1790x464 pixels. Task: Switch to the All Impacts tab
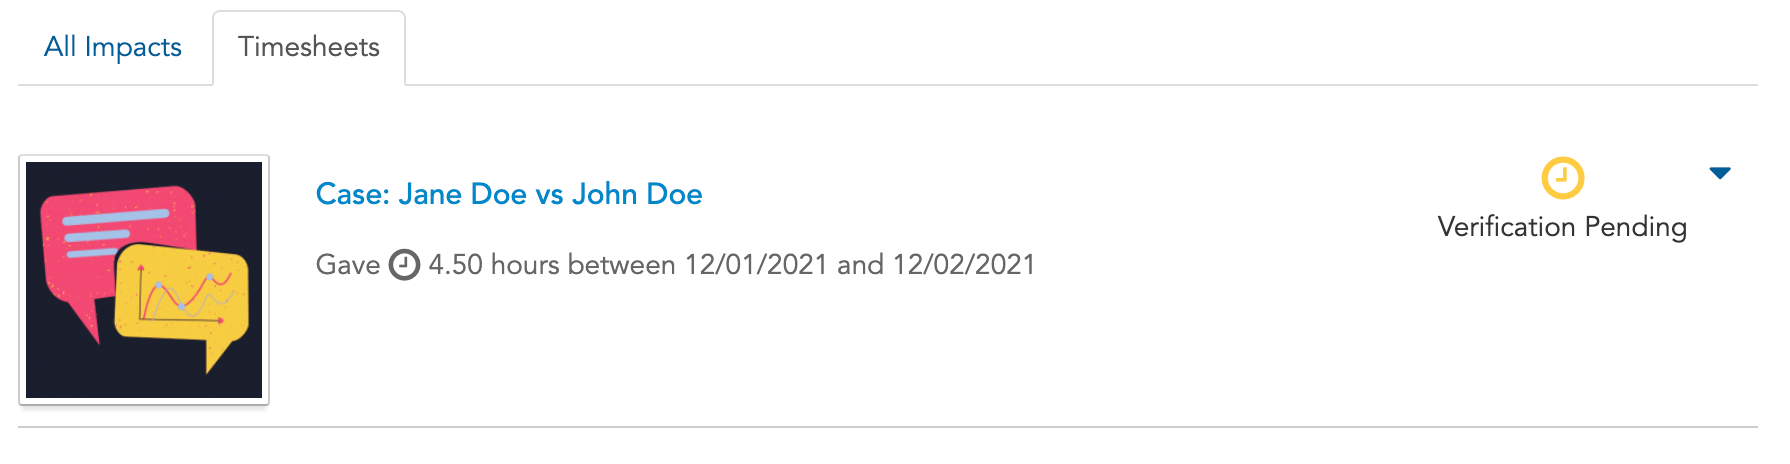point(113,47)
